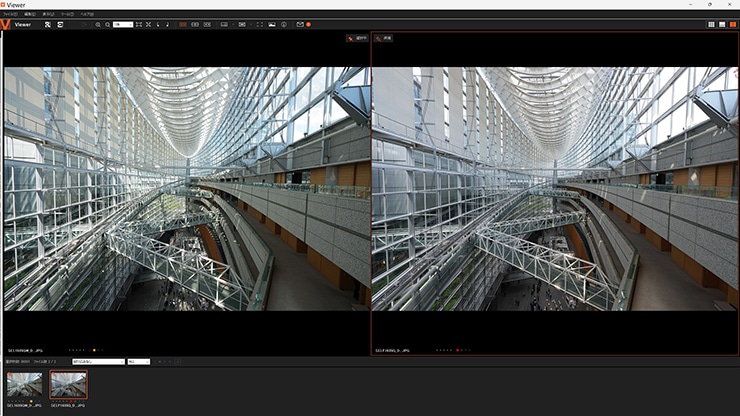This screenshot has height=416, width=740.
Task: Click the refresh/sync icon in toolbar
Action: (60, 25)
